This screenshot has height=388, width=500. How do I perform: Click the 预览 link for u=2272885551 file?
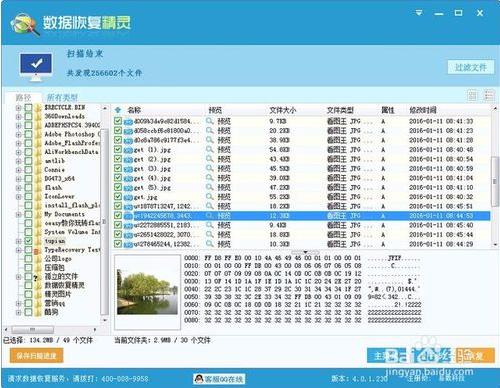click(x=224, y=225)
